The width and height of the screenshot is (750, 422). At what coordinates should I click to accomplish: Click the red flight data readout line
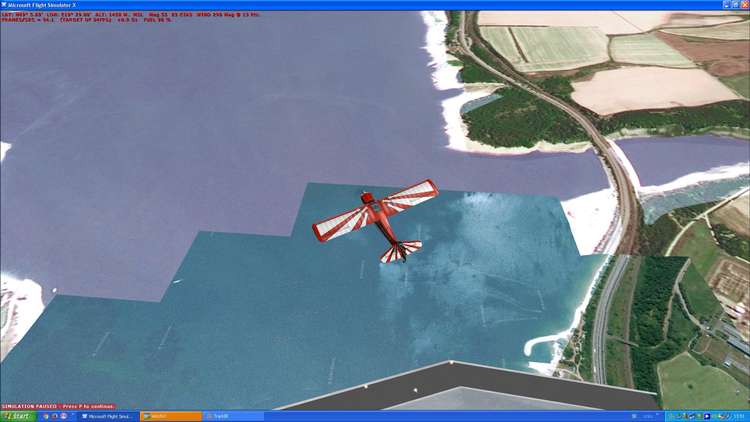pos(130,15)
